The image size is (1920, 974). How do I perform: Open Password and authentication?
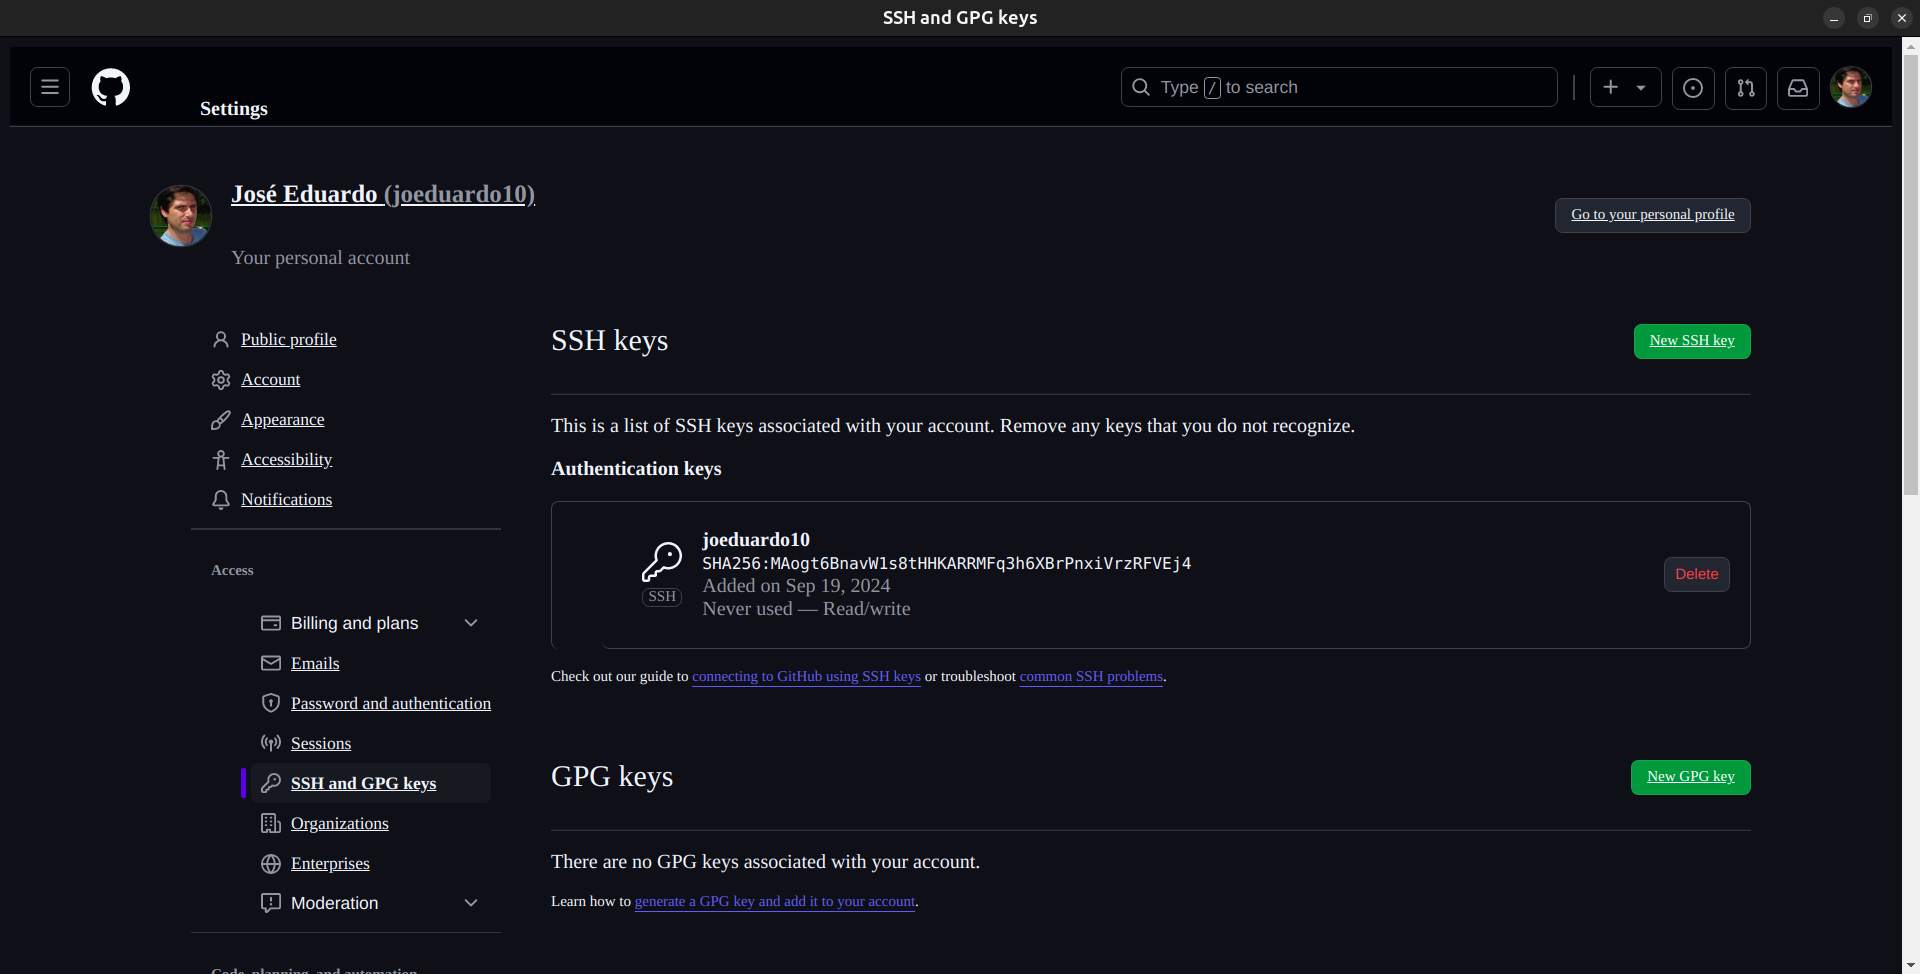(391, 703)
